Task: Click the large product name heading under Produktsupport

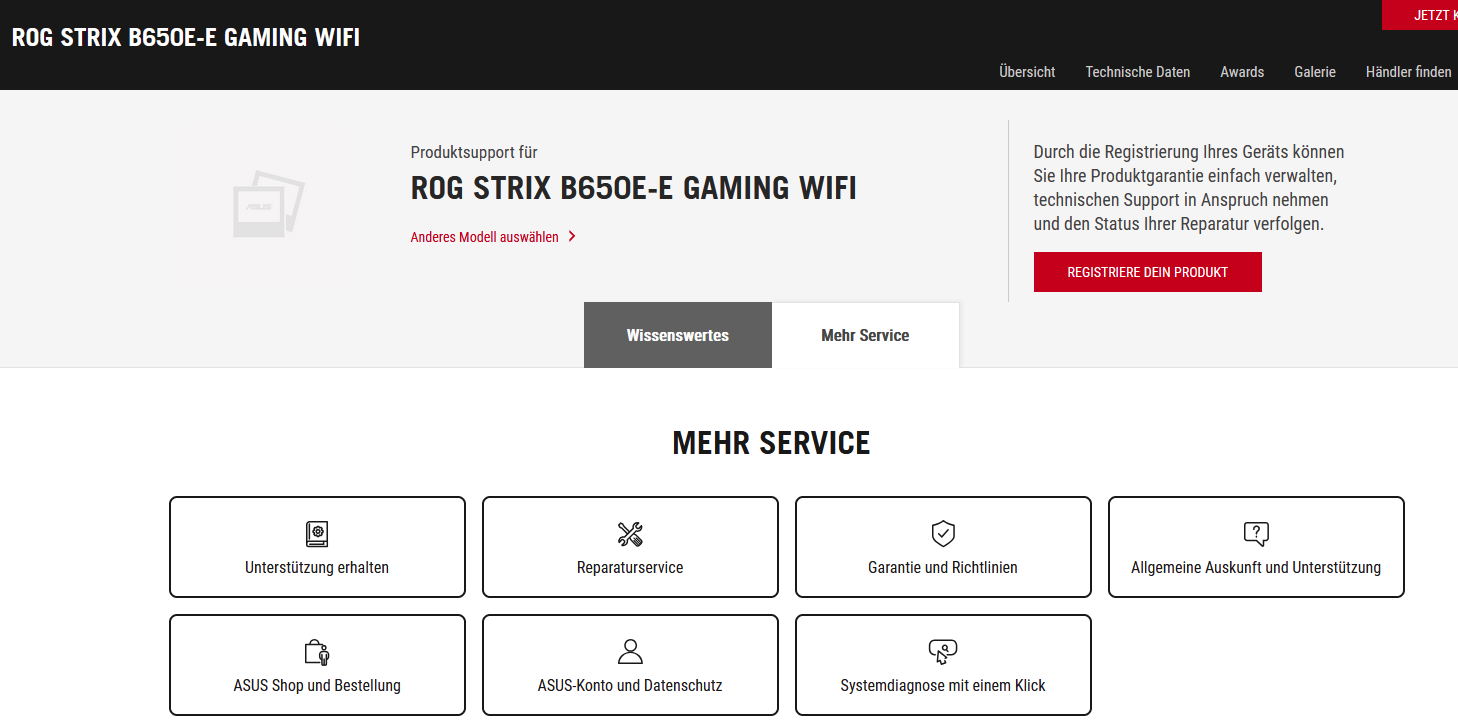Action: pyautogui.click(x=634, y=188)
